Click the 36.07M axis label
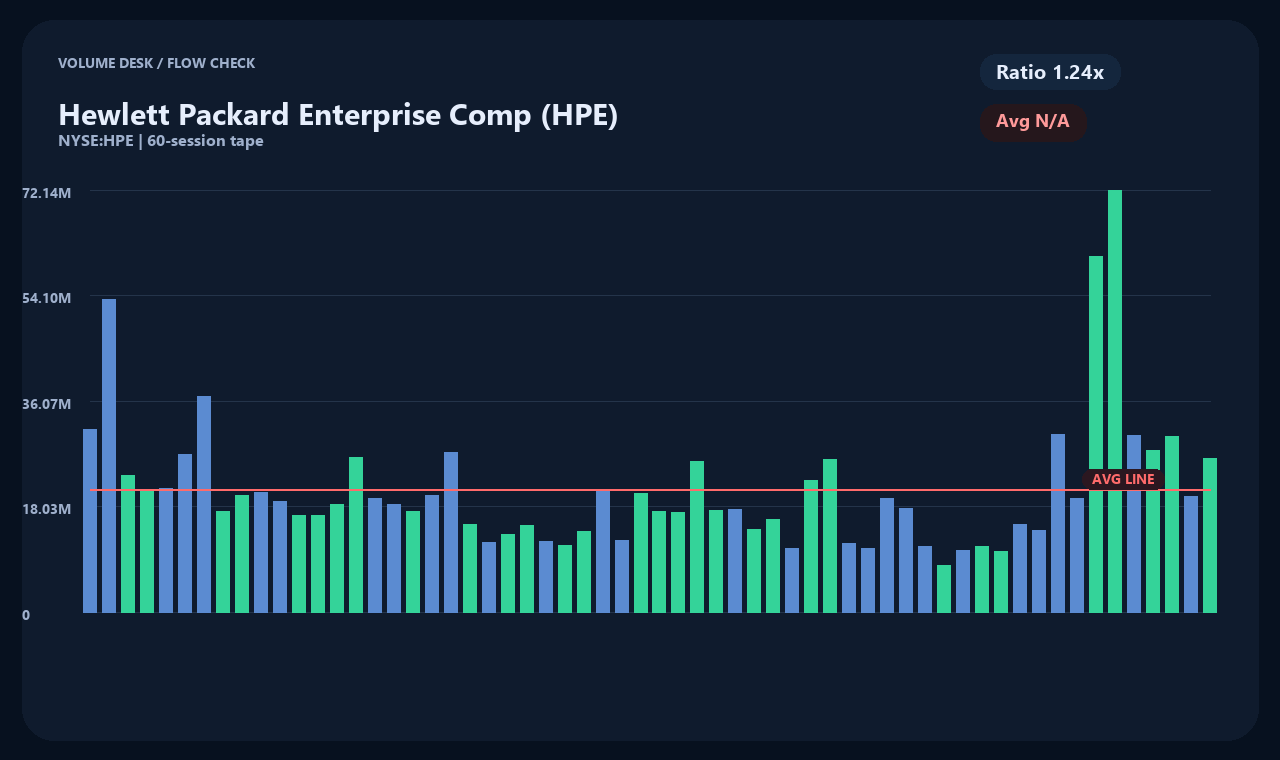This screenshot has height=760, width=1280. [x=47, y=403]
